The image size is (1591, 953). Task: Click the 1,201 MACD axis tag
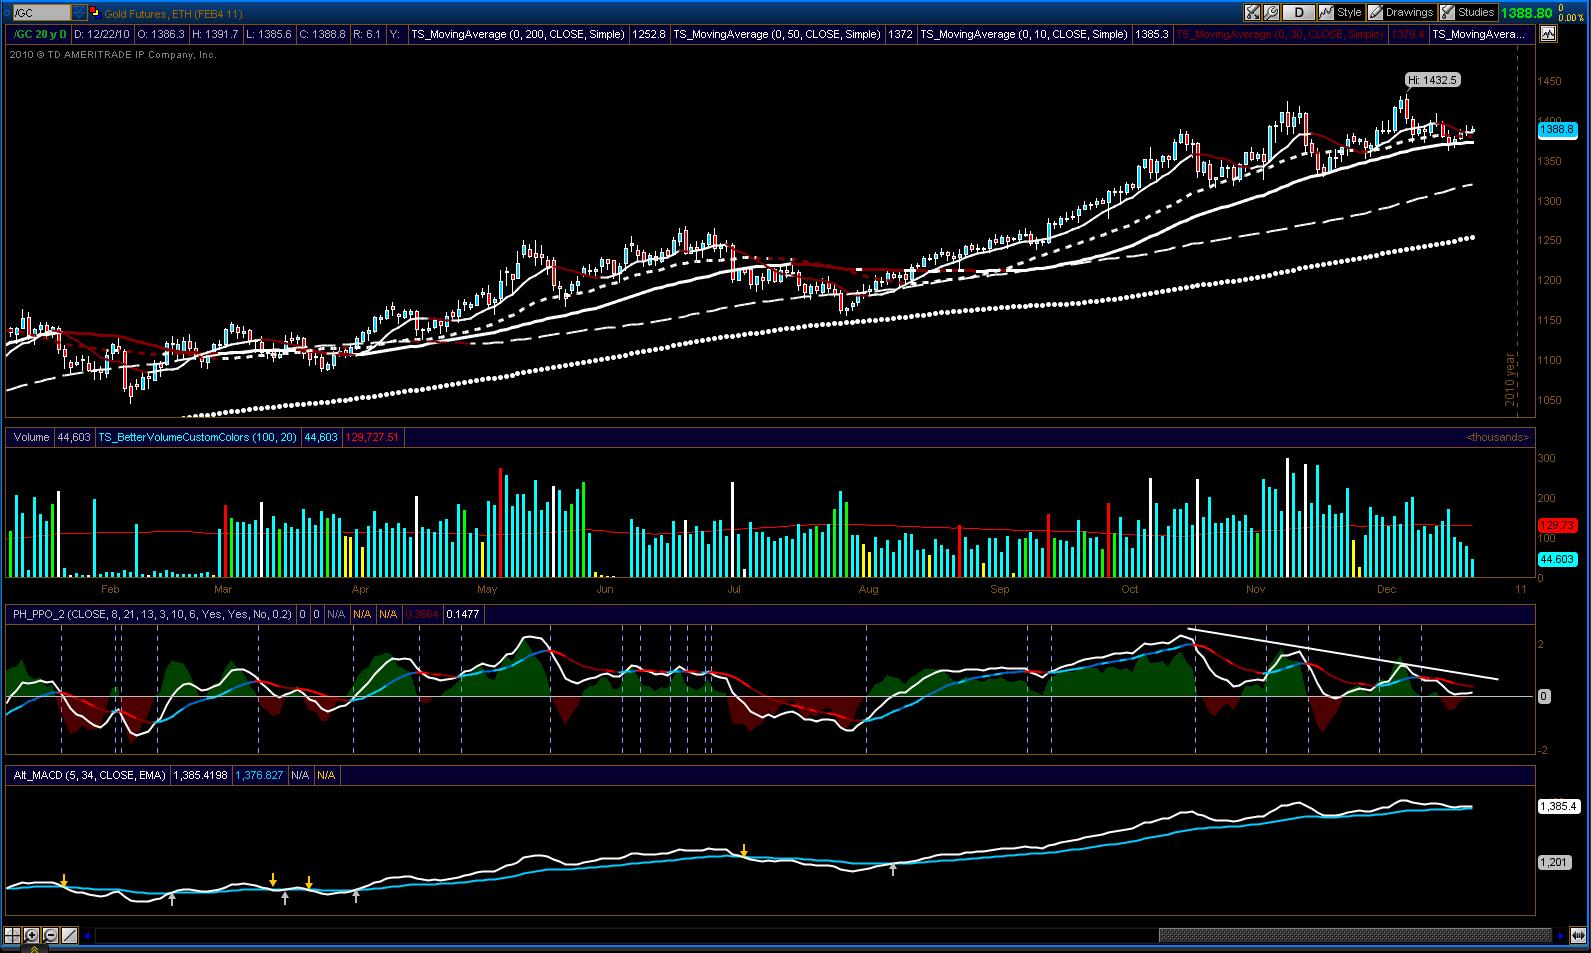coord(1554,862)
